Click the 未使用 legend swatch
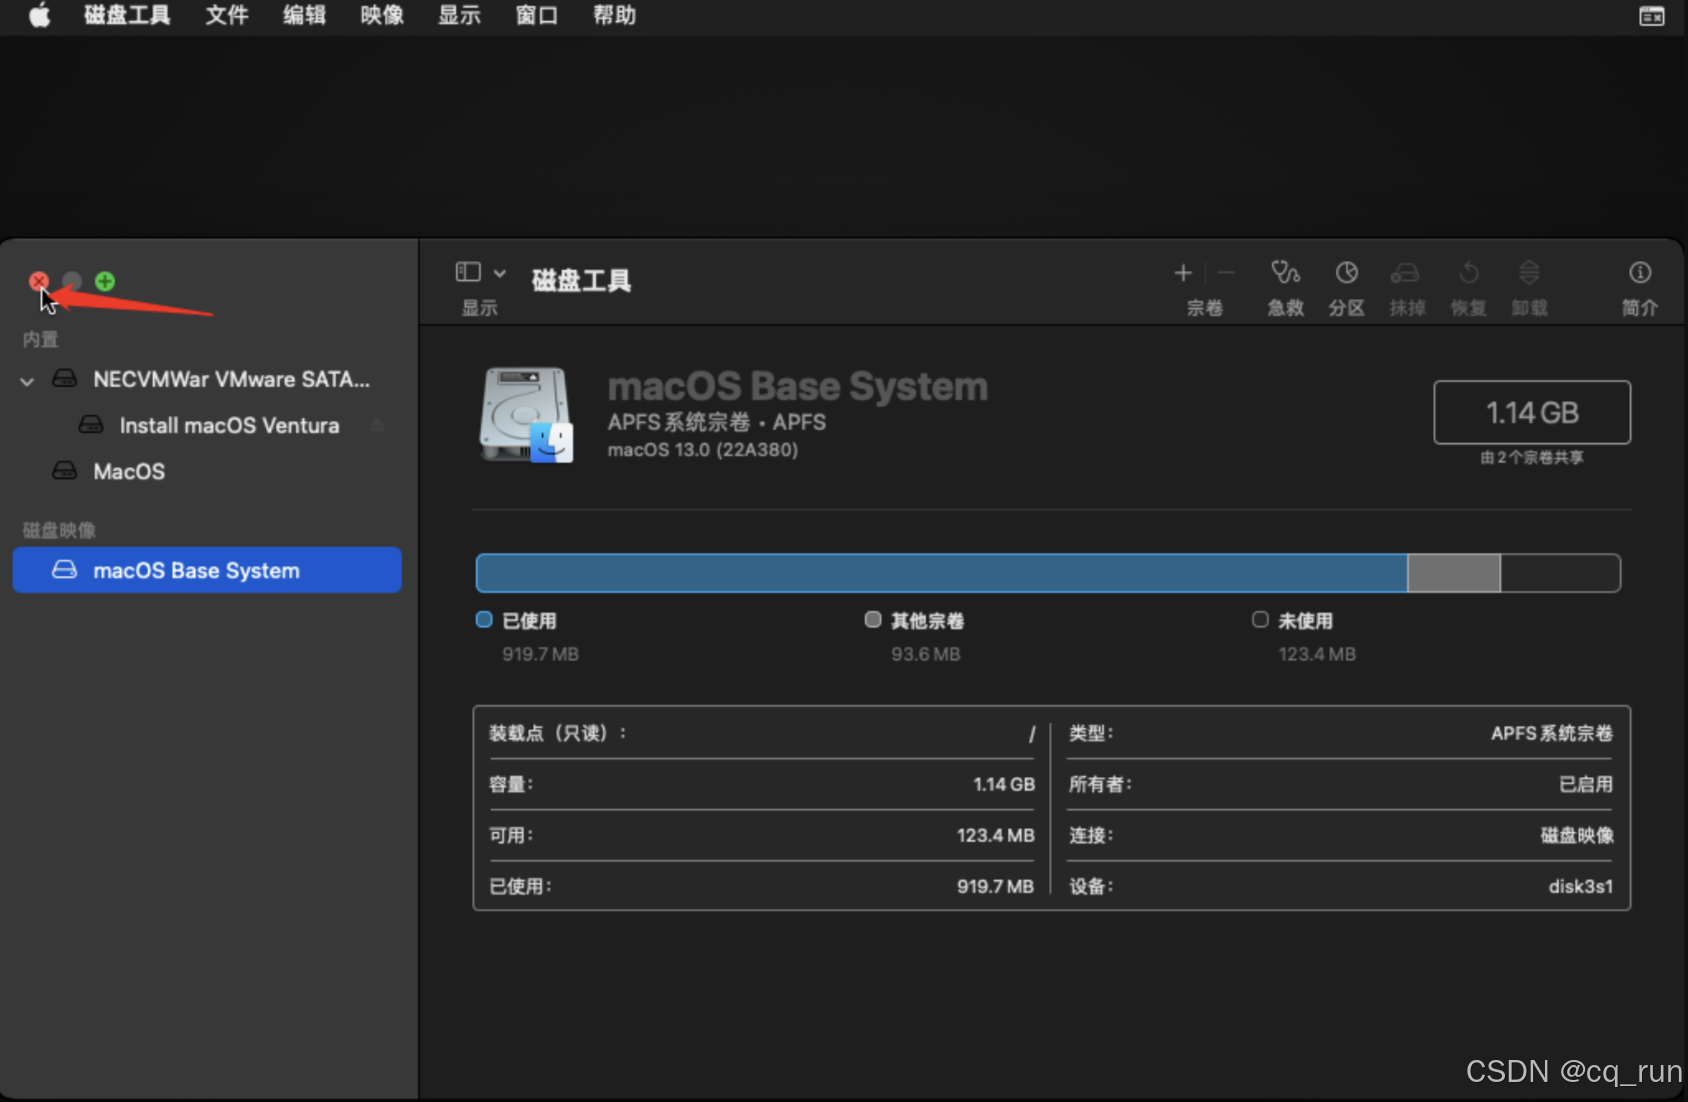1688x1102 pixels. coord(1260,619)
